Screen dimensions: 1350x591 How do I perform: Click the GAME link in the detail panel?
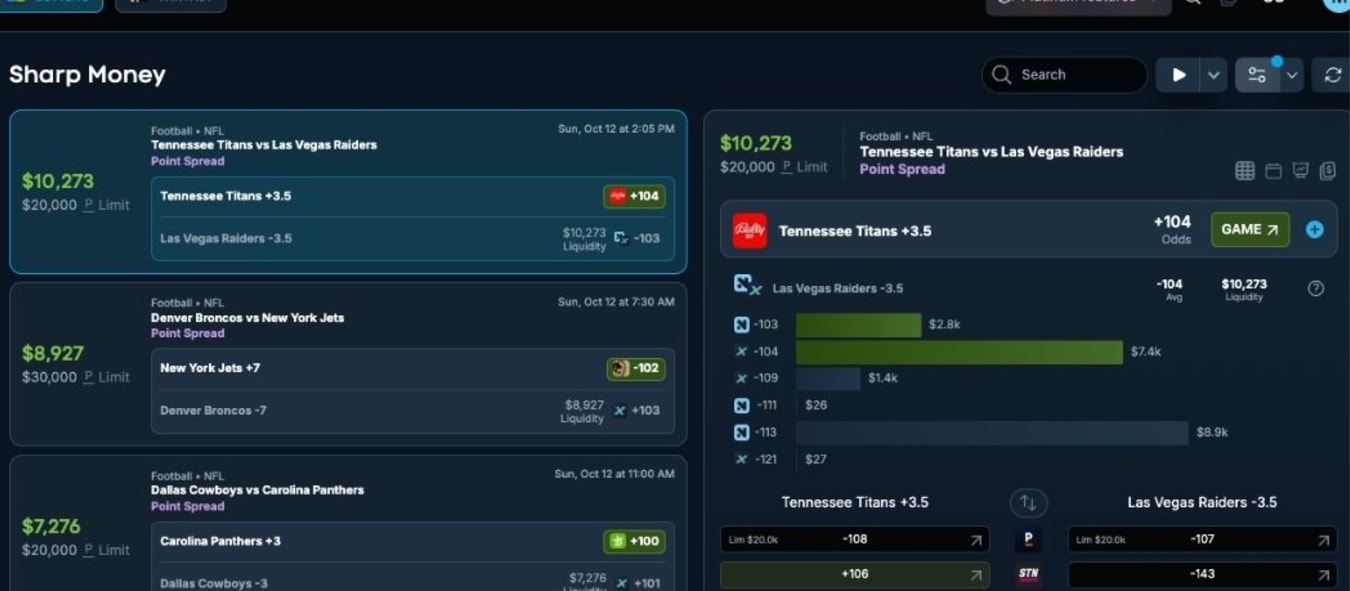tap(1249, 229)
